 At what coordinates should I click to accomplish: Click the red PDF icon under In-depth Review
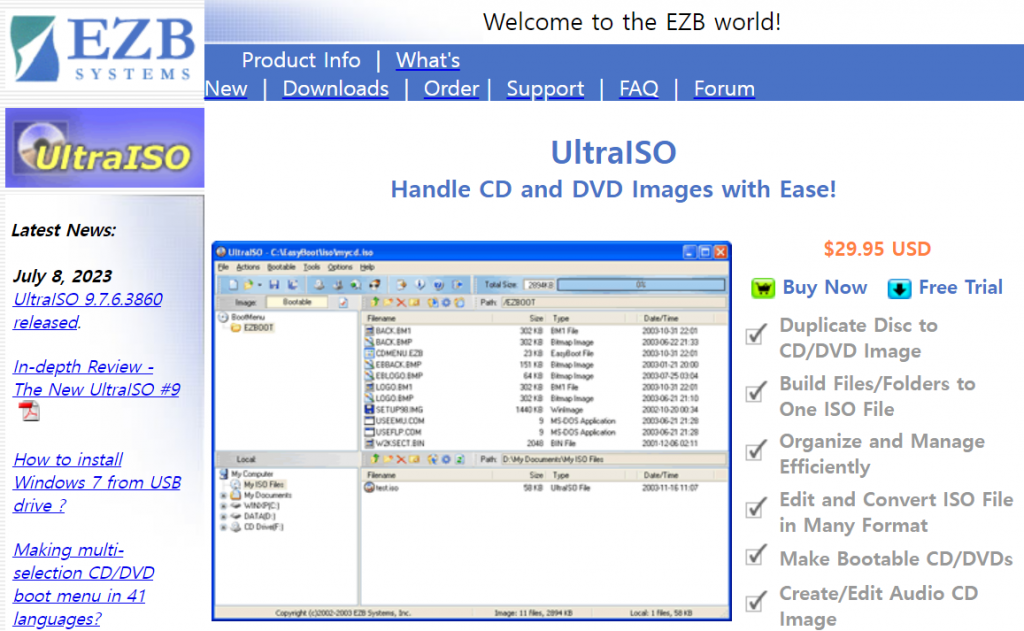pos(29,412)
